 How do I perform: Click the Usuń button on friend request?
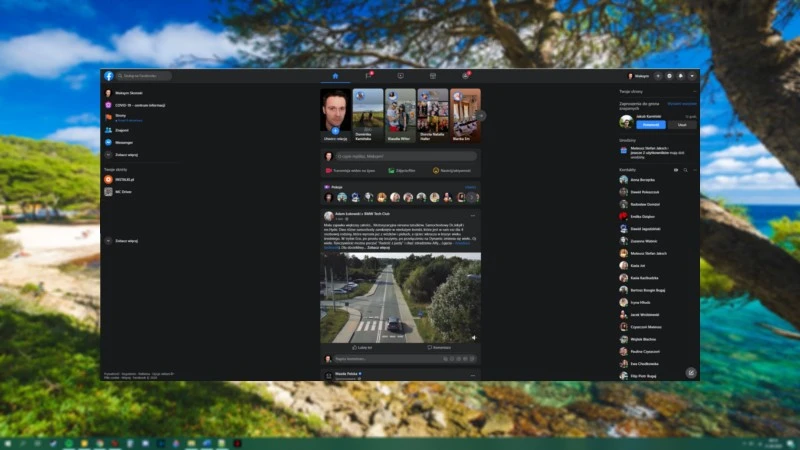pos(681,125)
